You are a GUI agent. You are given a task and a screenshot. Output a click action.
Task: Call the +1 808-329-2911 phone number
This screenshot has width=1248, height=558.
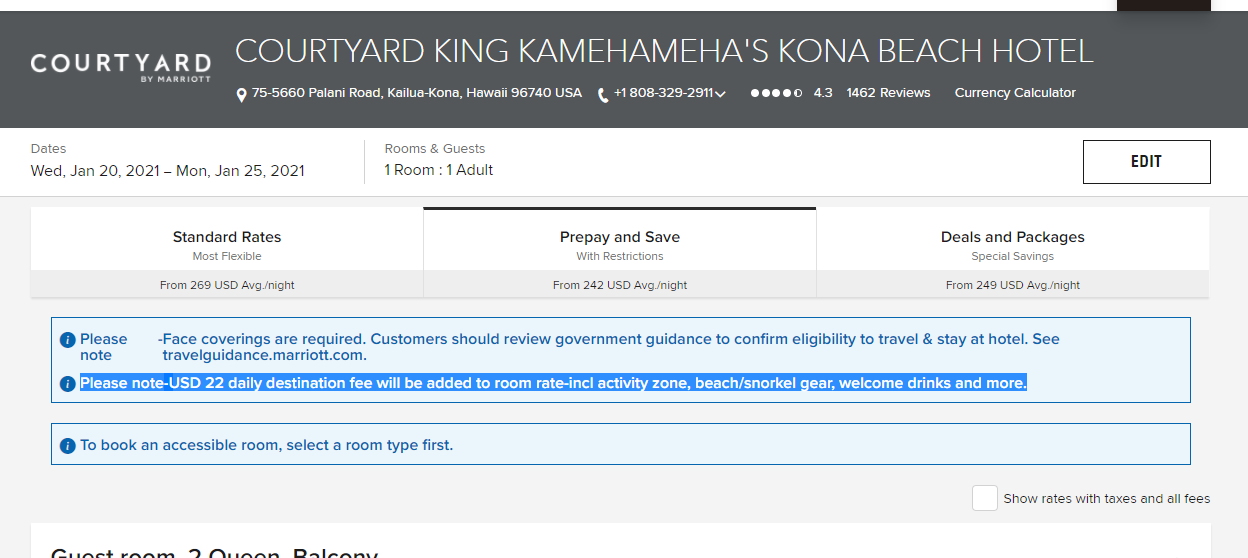[x=663, y=93]
